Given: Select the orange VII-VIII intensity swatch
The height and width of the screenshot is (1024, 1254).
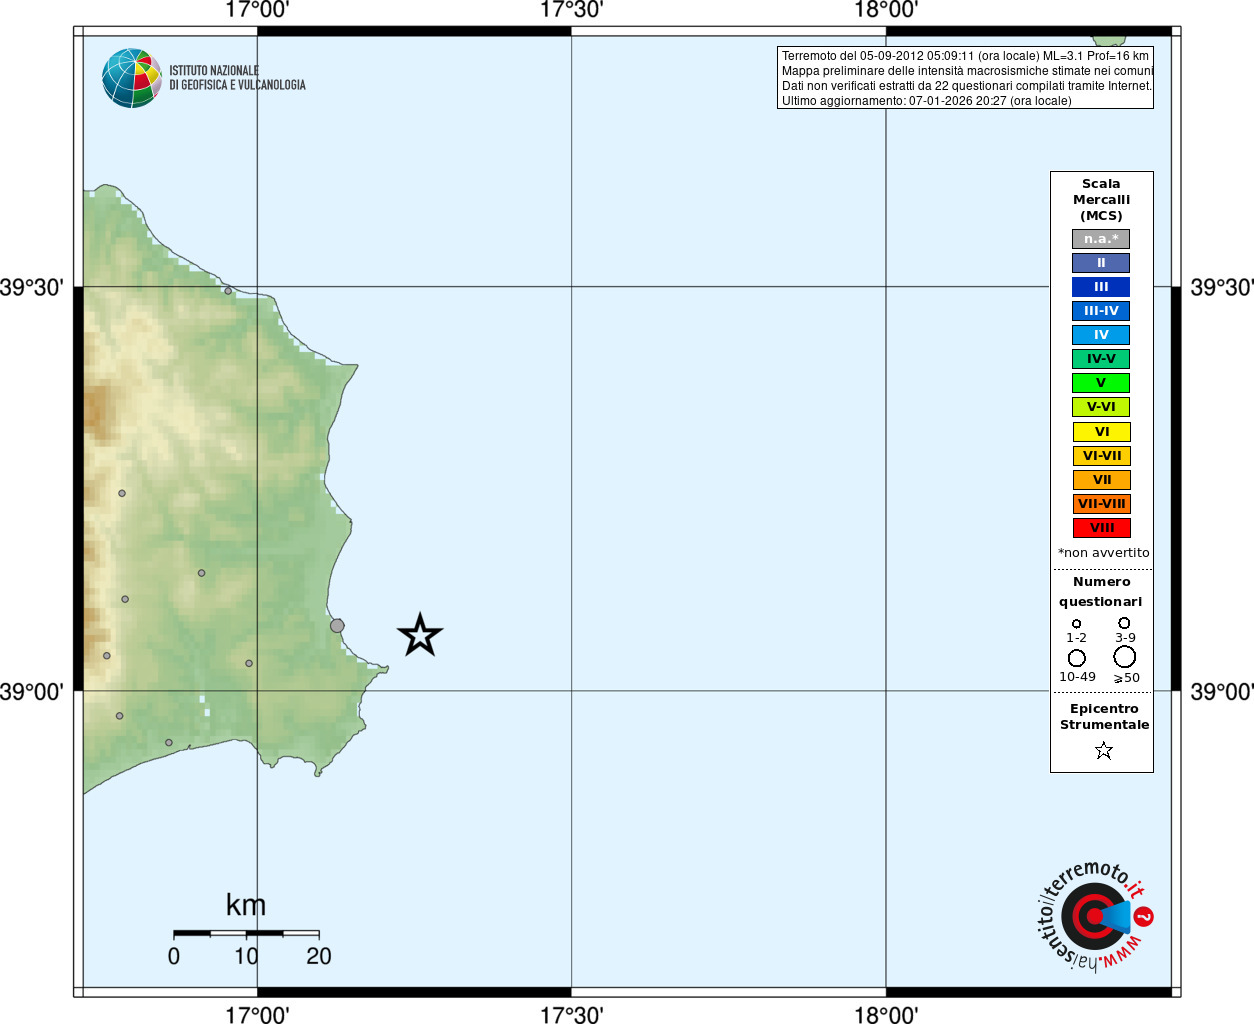Looking at the screenshot, I should [x=1101, y=504].
